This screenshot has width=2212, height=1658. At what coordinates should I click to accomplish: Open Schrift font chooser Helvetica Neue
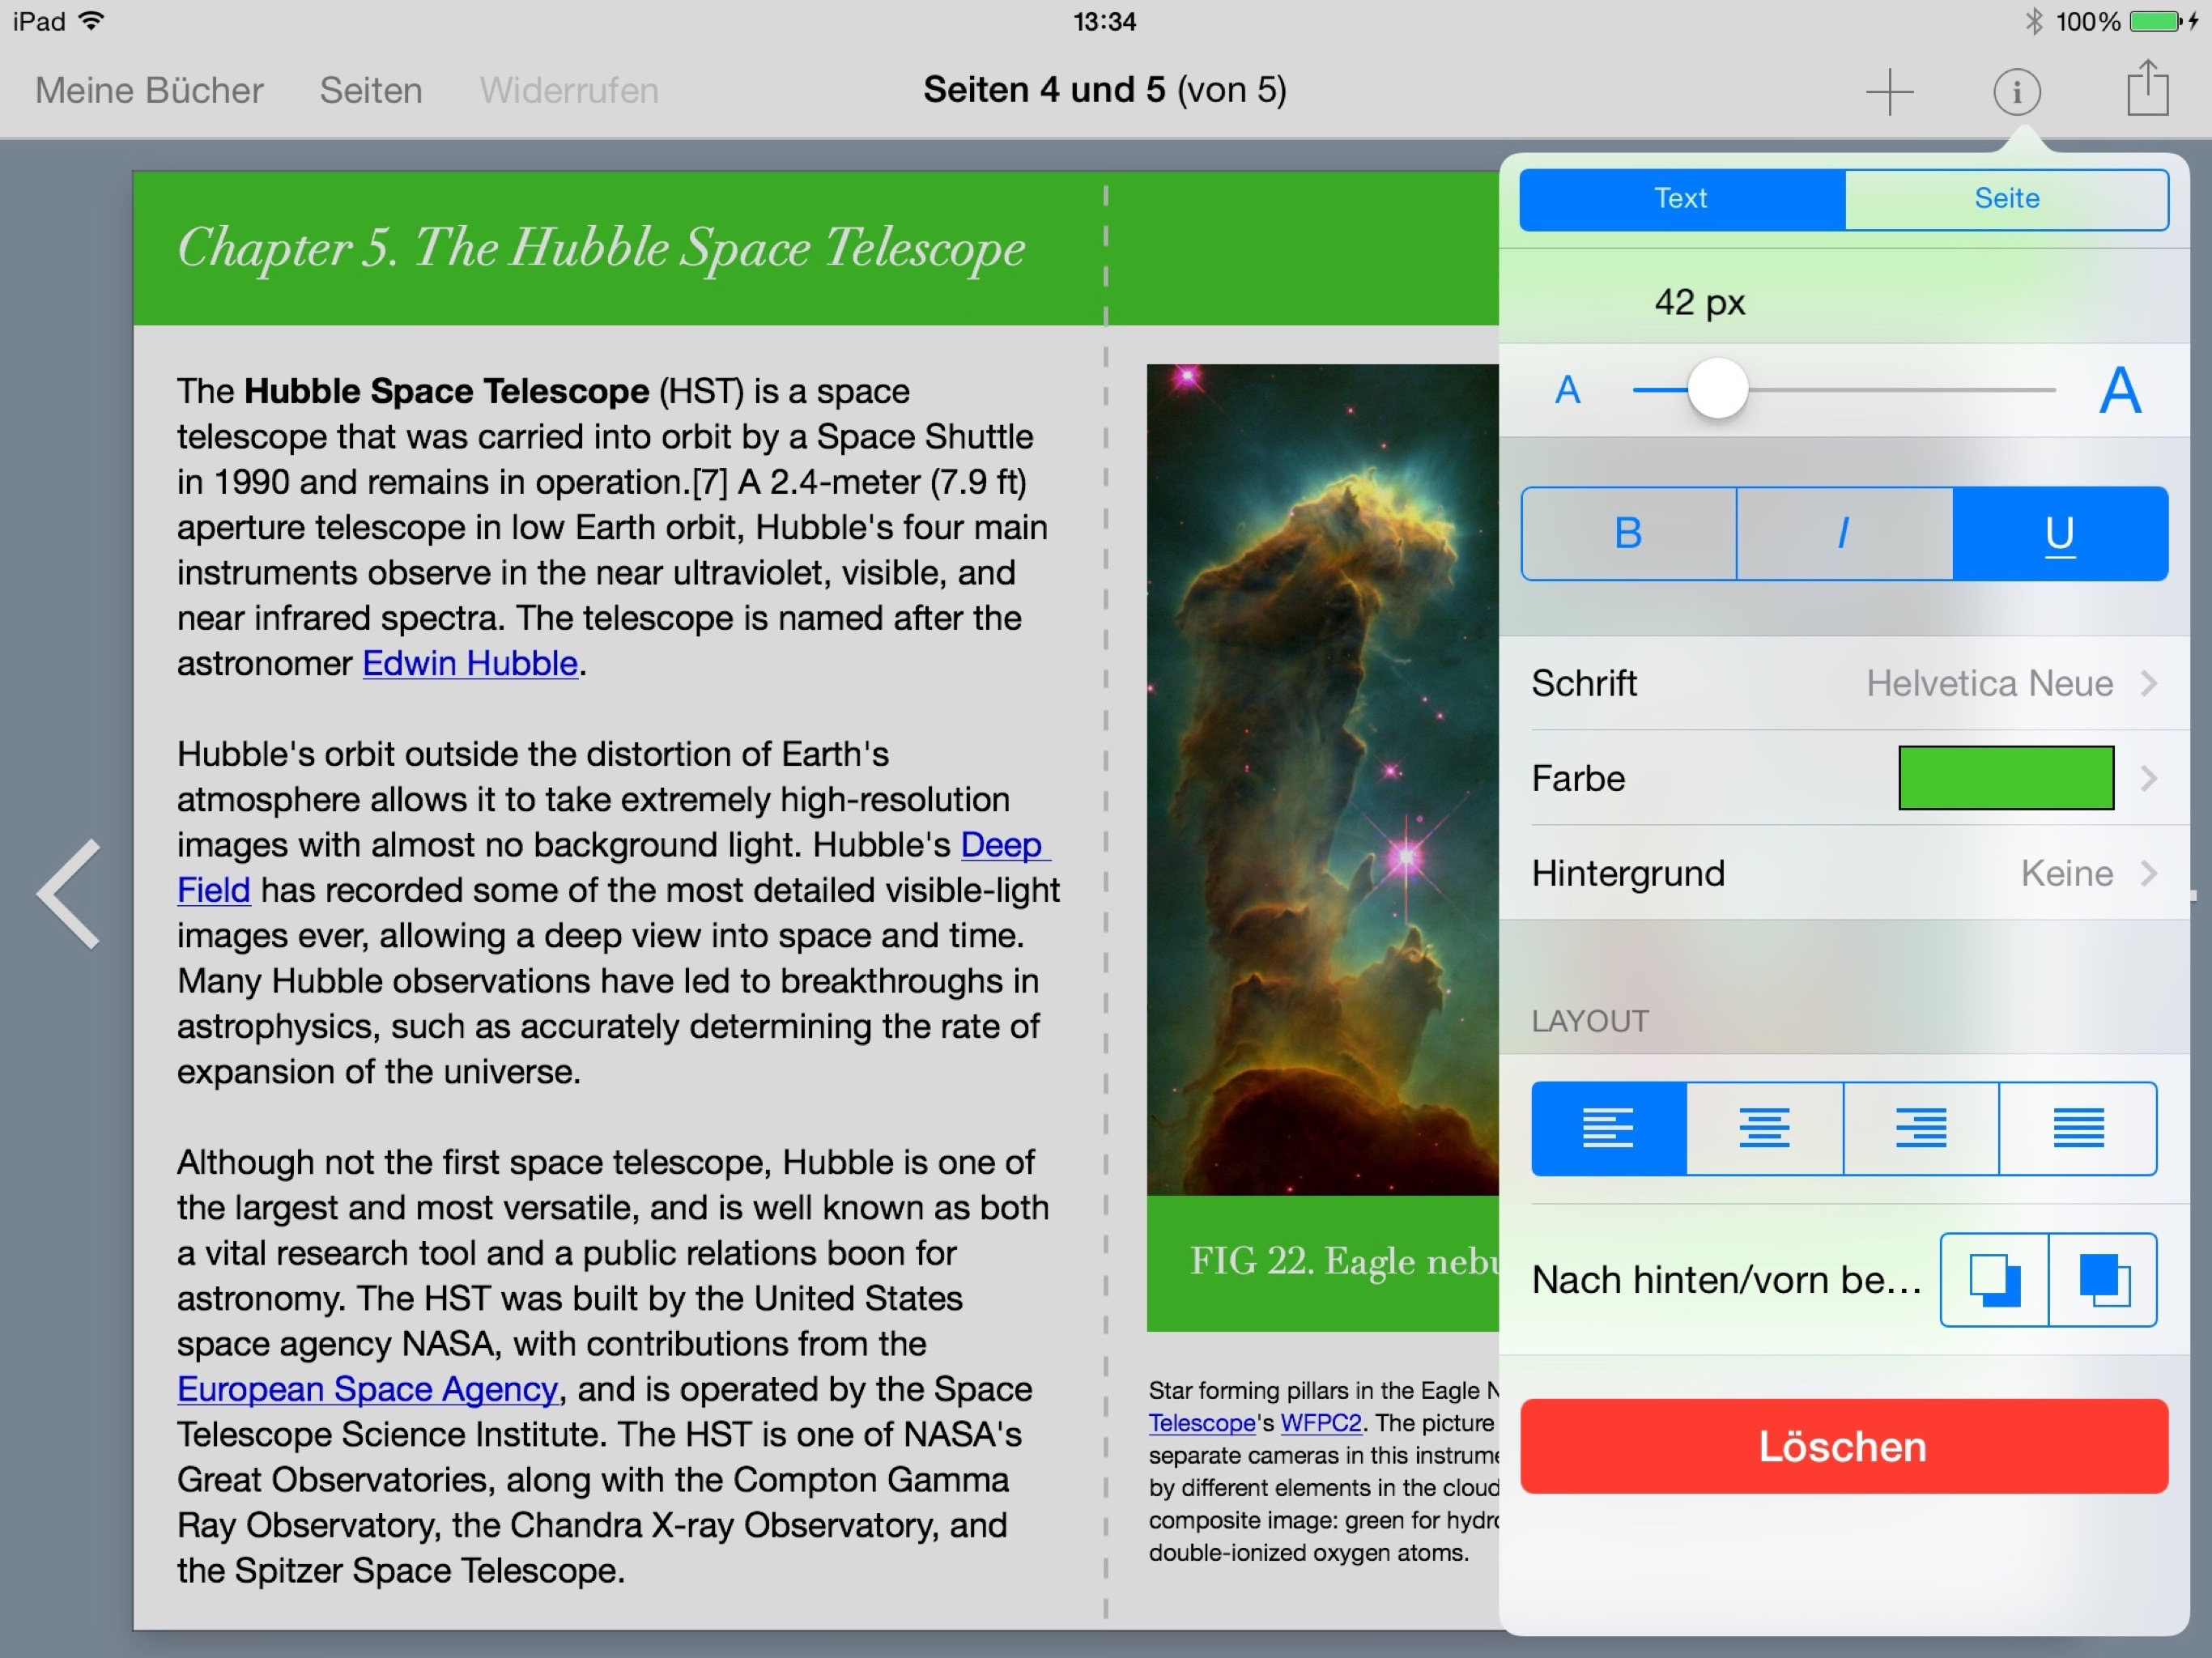1844,683
